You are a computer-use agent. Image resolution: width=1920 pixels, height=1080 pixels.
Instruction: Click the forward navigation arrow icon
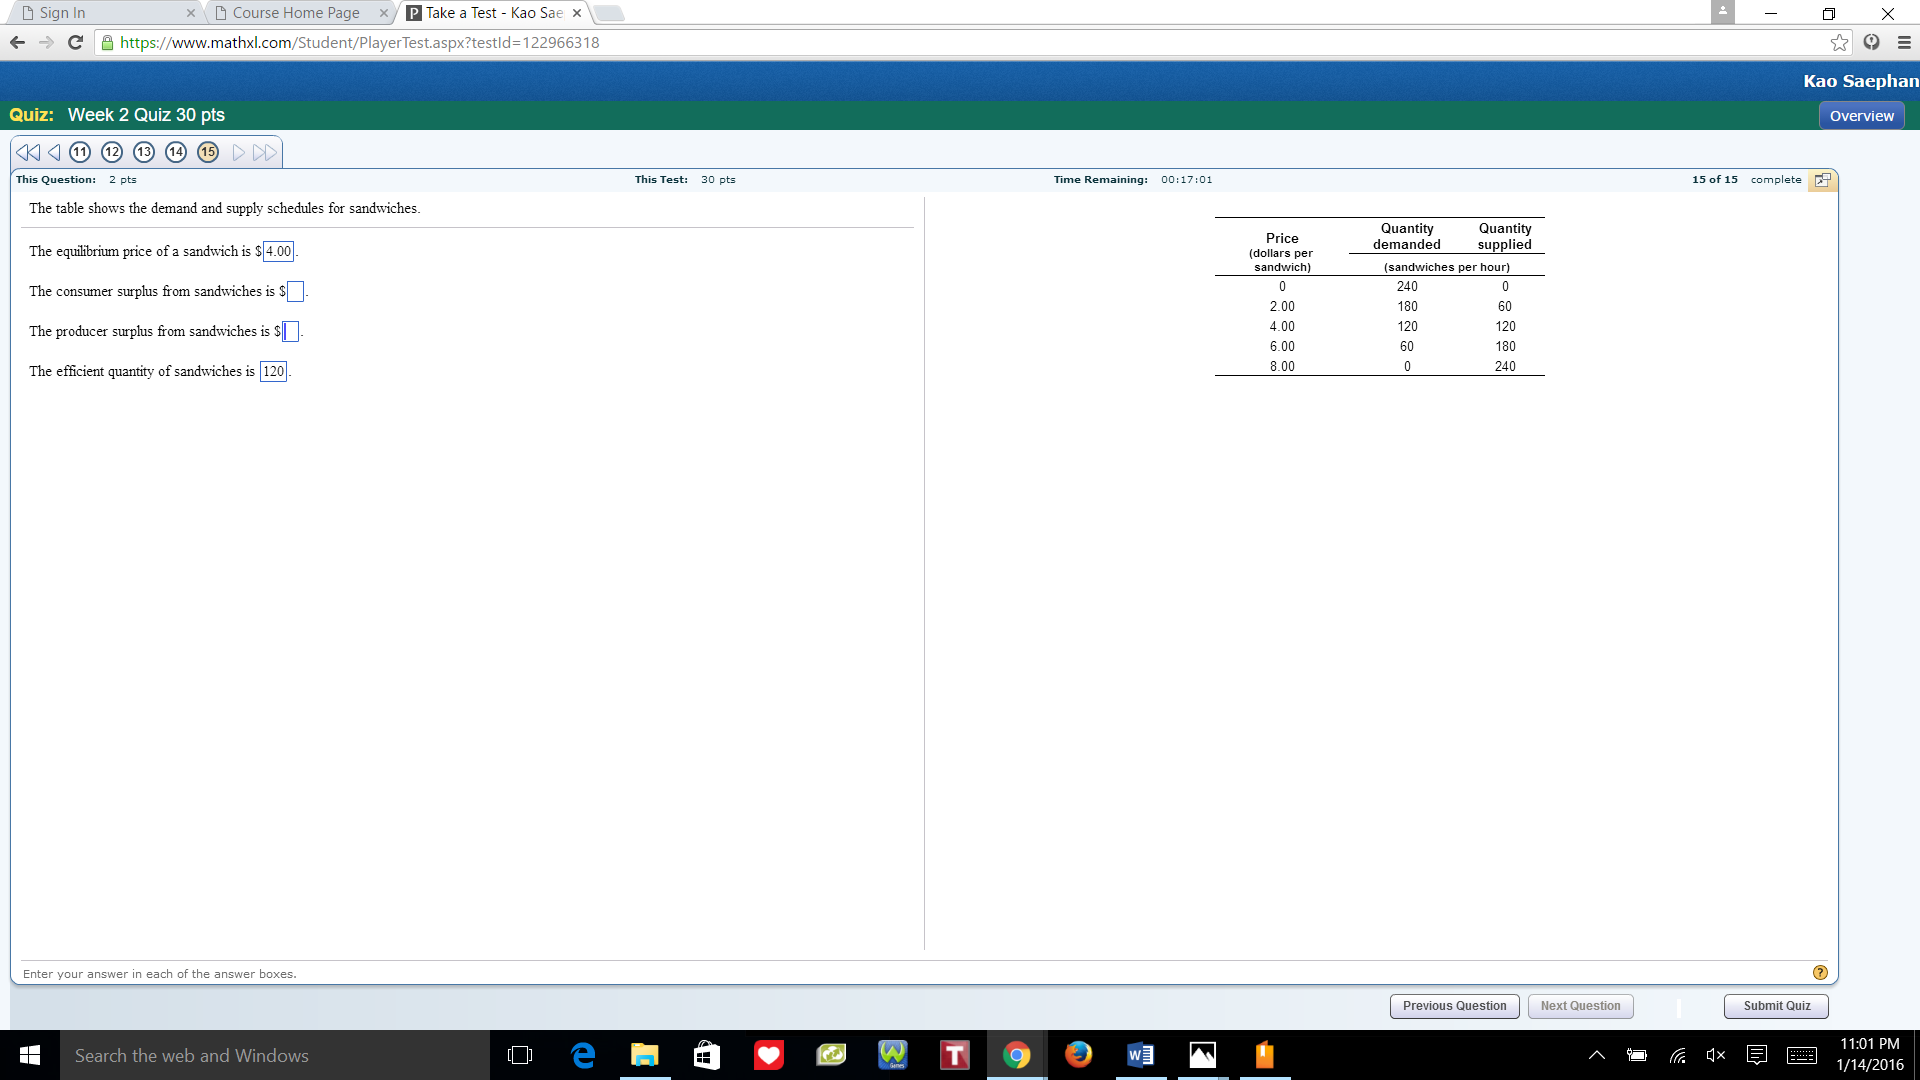click(x=235, y=150)
